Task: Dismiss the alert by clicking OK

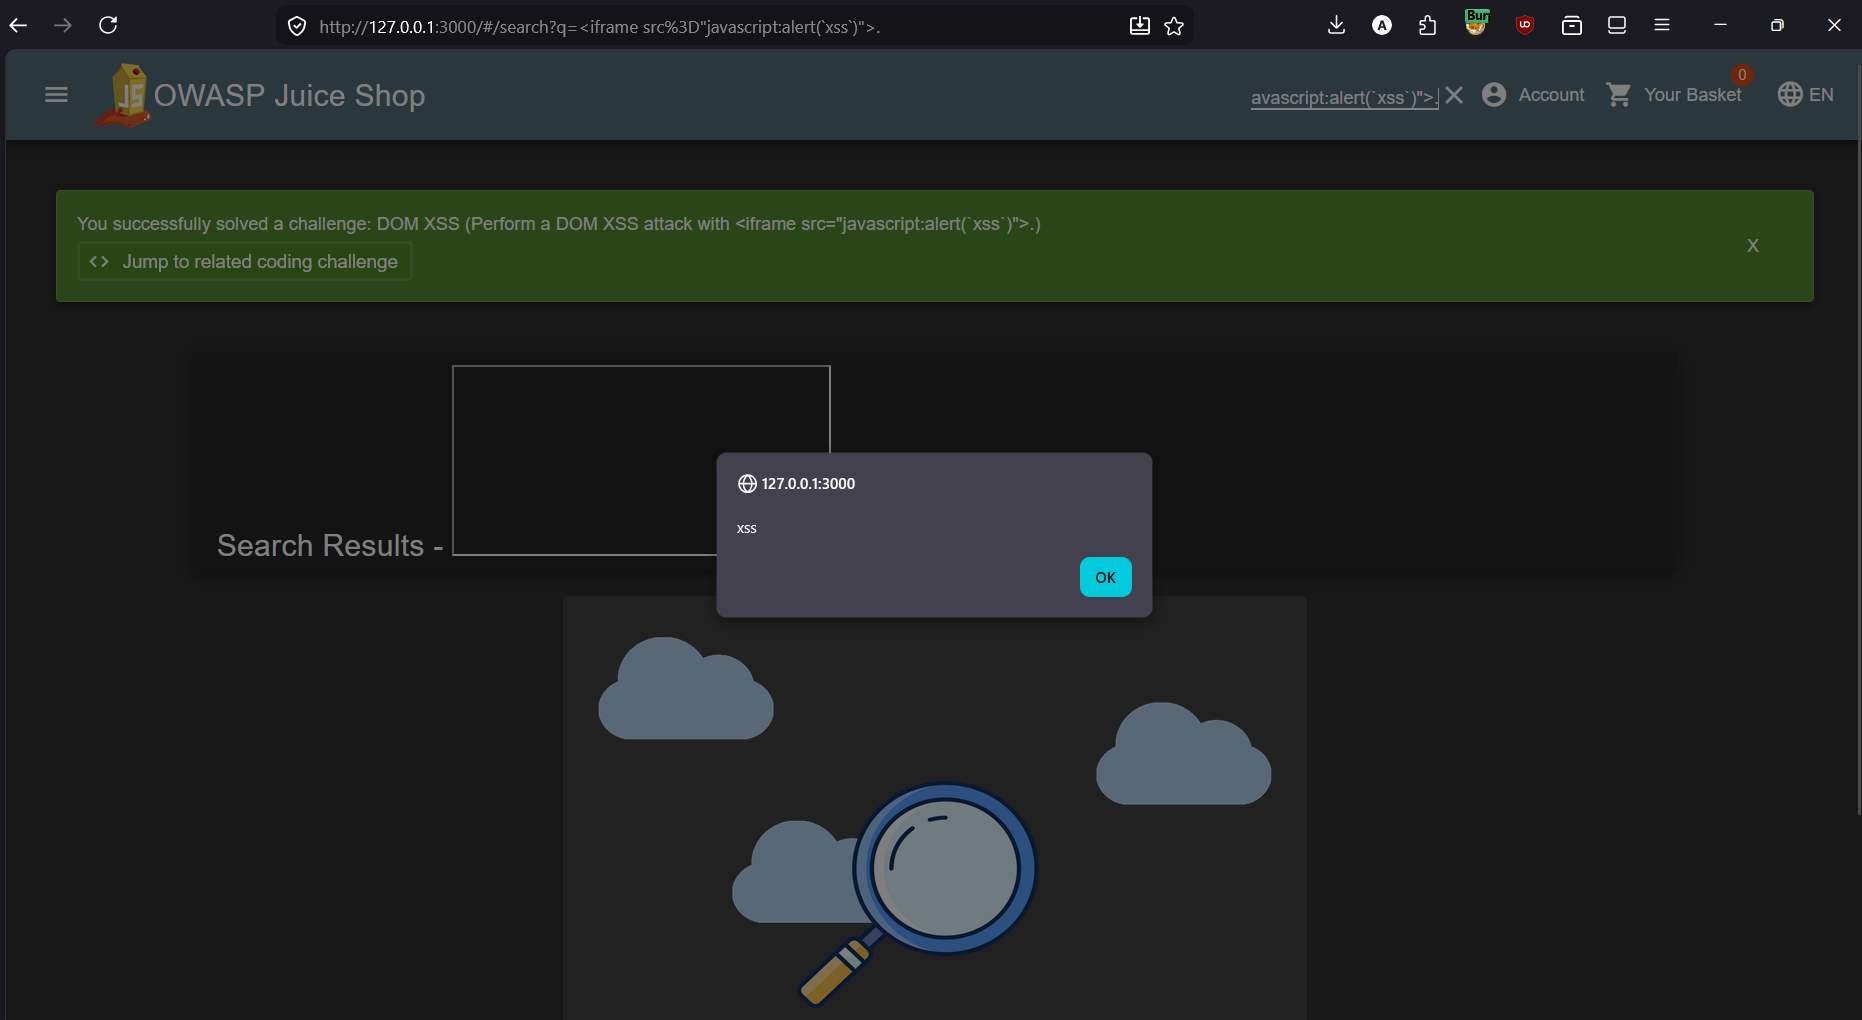Action: (1105, 577)
